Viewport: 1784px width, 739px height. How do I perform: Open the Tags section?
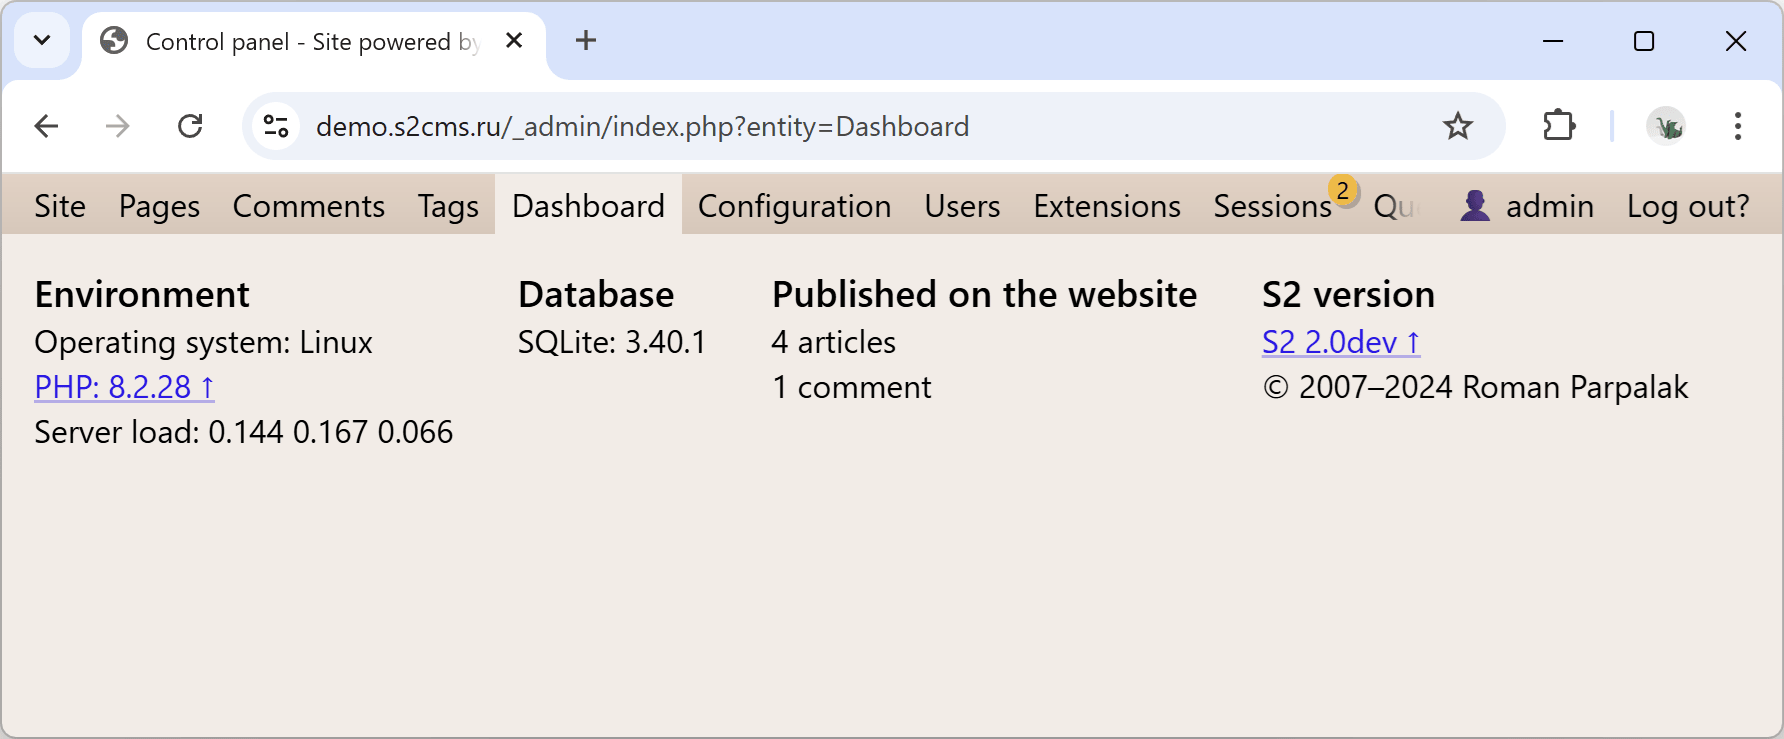coord(448,206)
